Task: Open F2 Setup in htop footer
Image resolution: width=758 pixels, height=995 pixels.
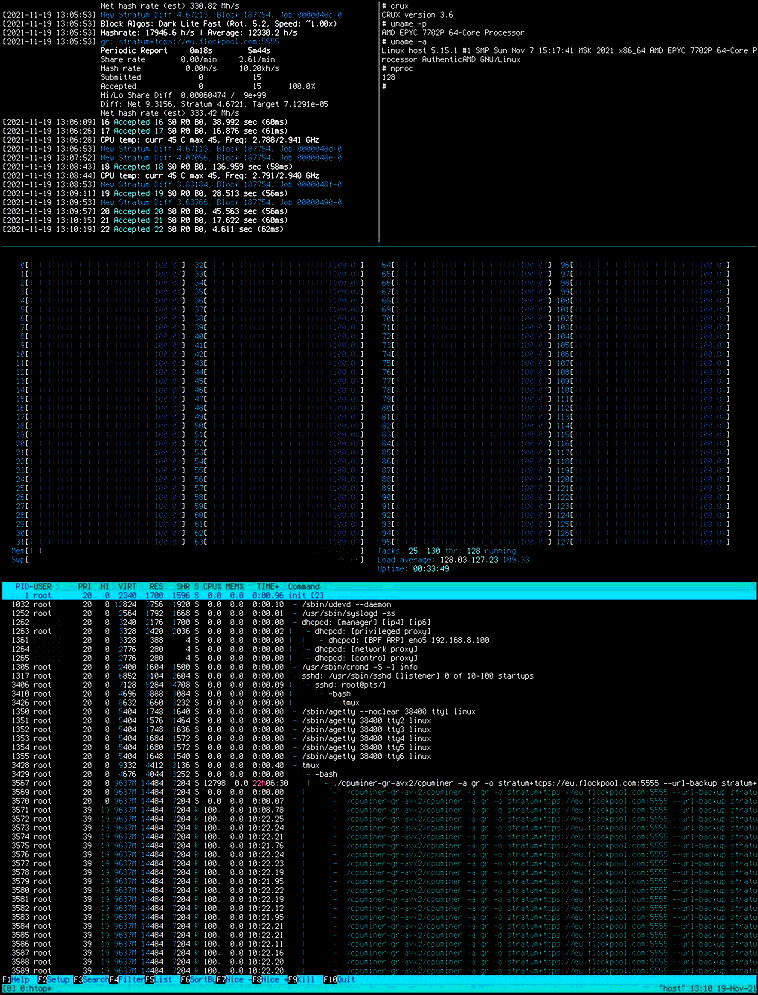Action: pyautogui.click(x=53, y=980)
